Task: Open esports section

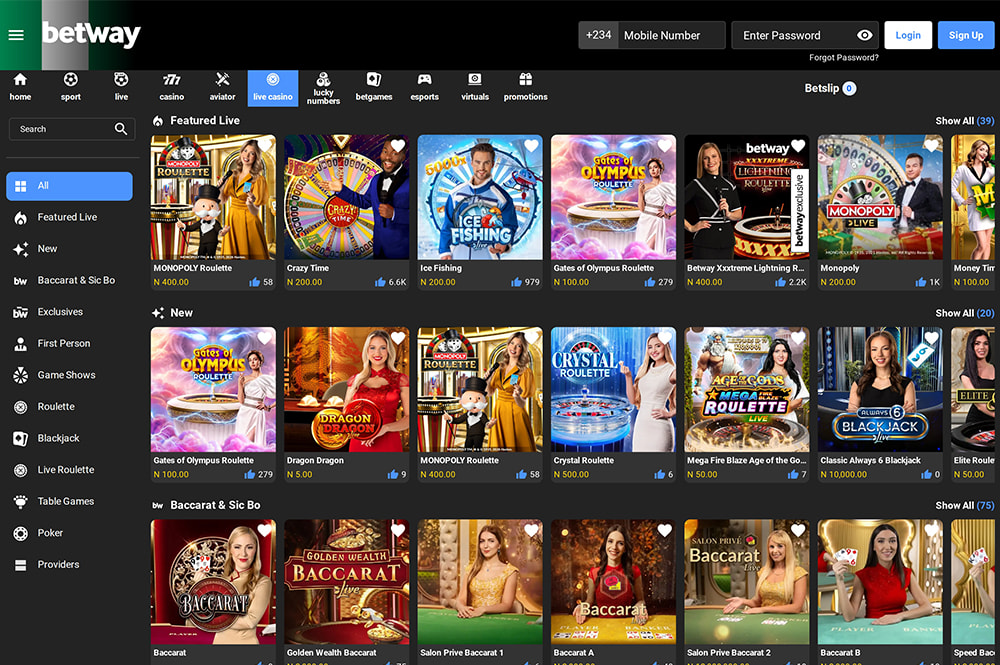Action: tap(424, 87)
